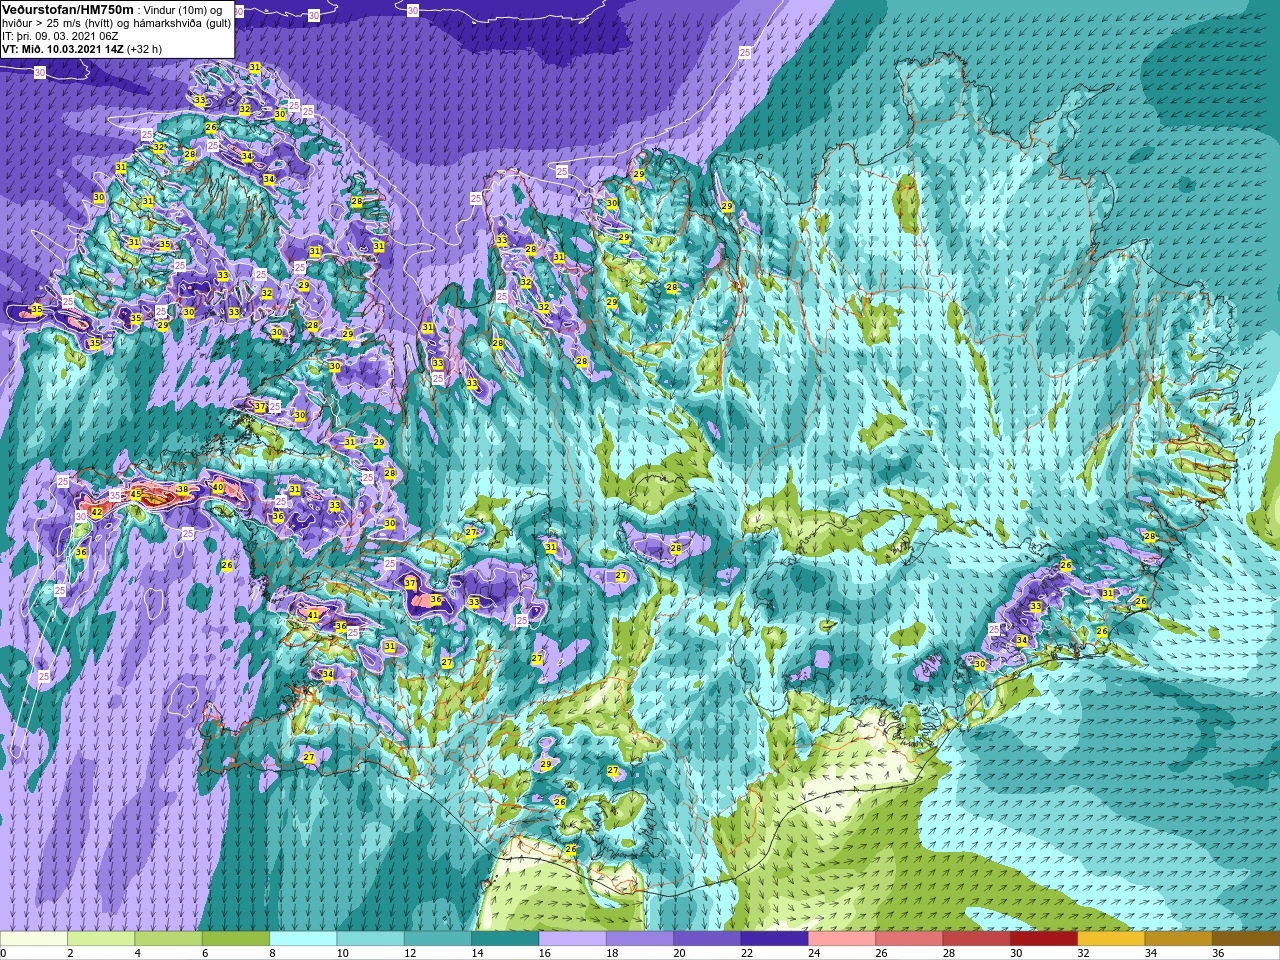Click the title text 'Veðurstofan/HM750m'
This screenshot has width=1280, height=960.
click(68, 9)
